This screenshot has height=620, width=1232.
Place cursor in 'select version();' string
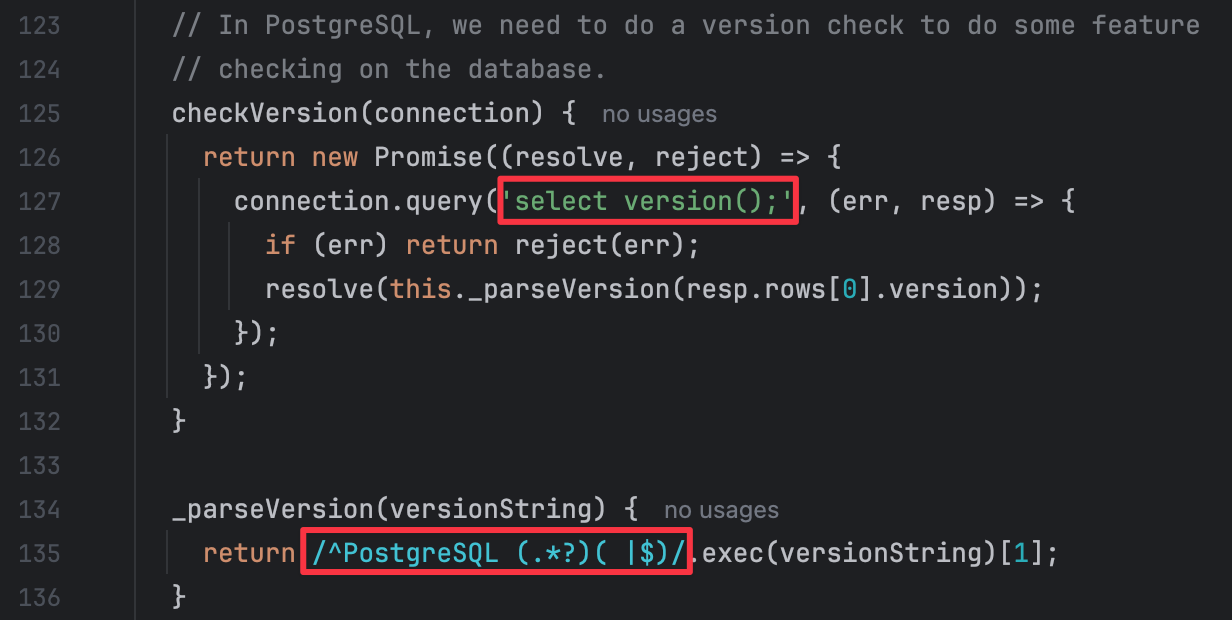[x=648, y=201]
